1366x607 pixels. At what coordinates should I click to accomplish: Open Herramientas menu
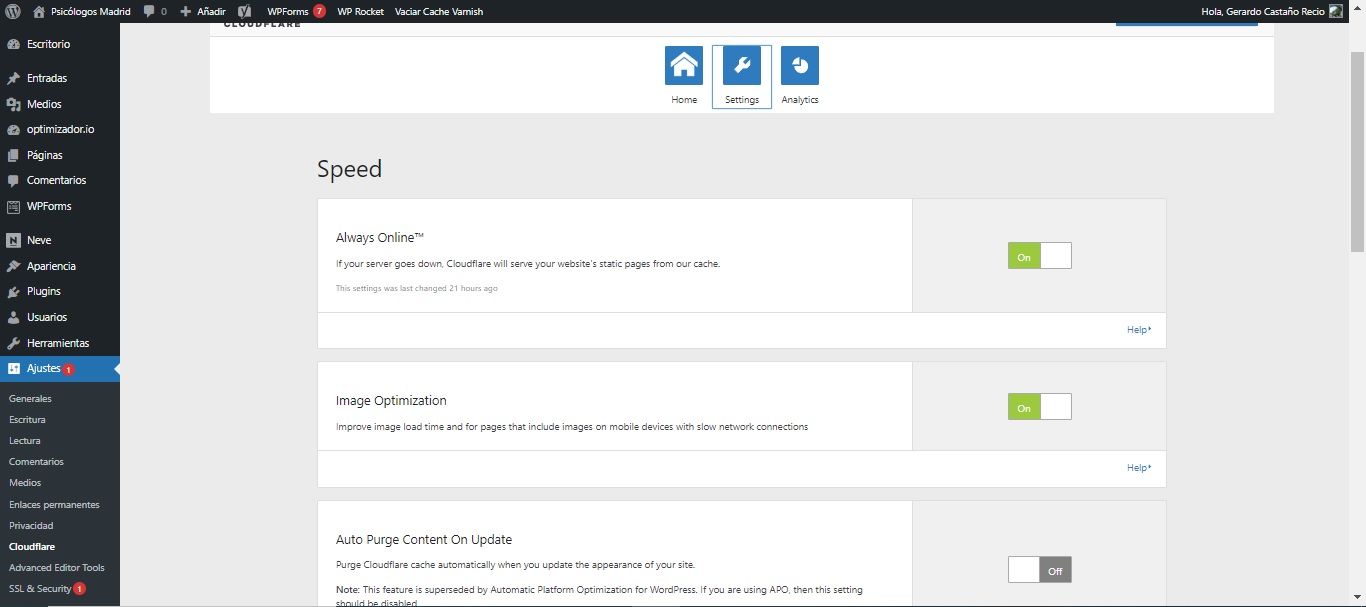(x=60, y=343)
